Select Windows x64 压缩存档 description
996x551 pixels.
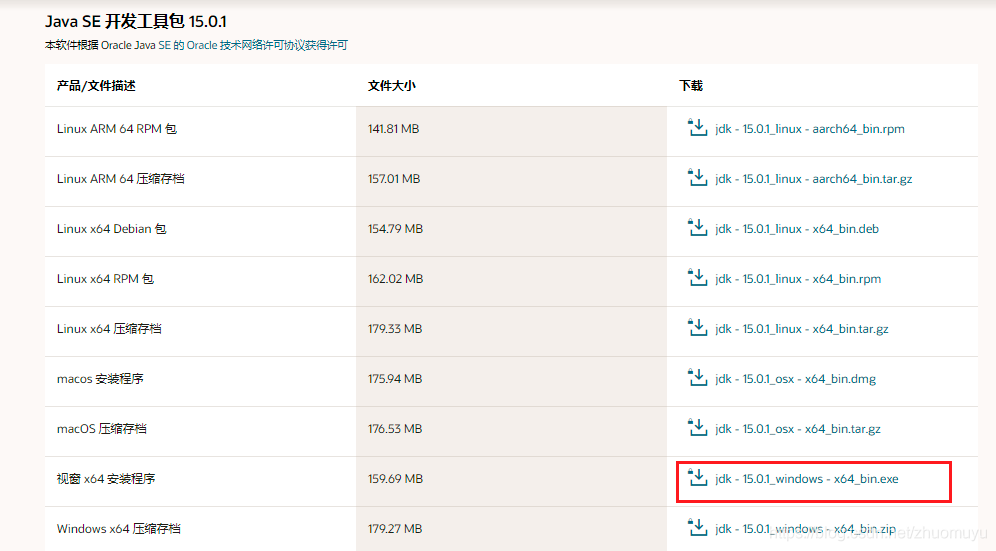119,529
